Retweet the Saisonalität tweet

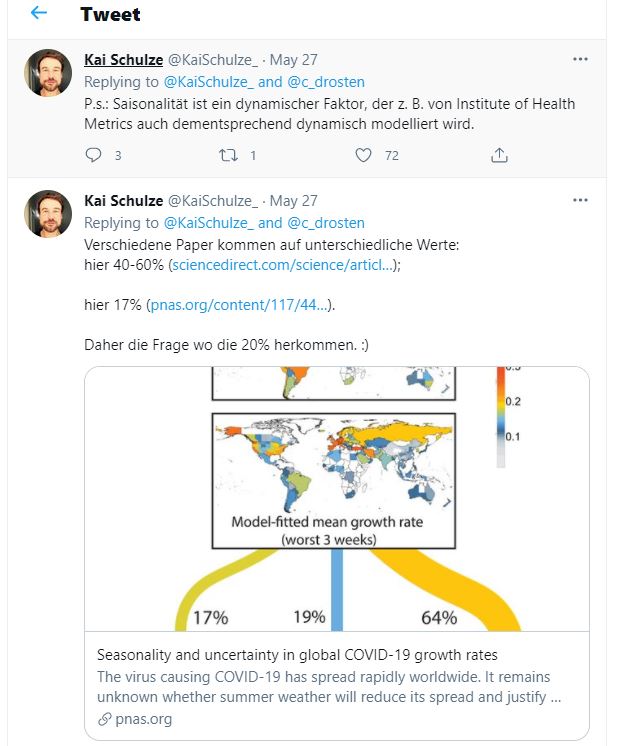point(228,155)
